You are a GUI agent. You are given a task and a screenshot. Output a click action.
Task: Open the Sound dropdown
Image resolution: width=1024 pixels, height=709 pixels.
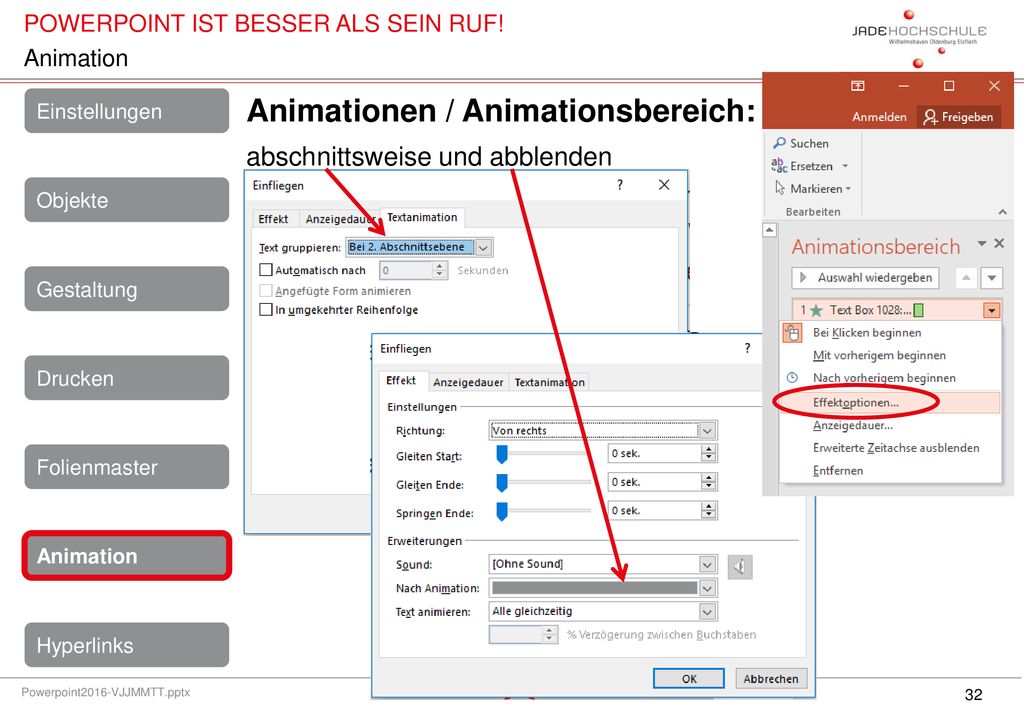click(707, 564)
